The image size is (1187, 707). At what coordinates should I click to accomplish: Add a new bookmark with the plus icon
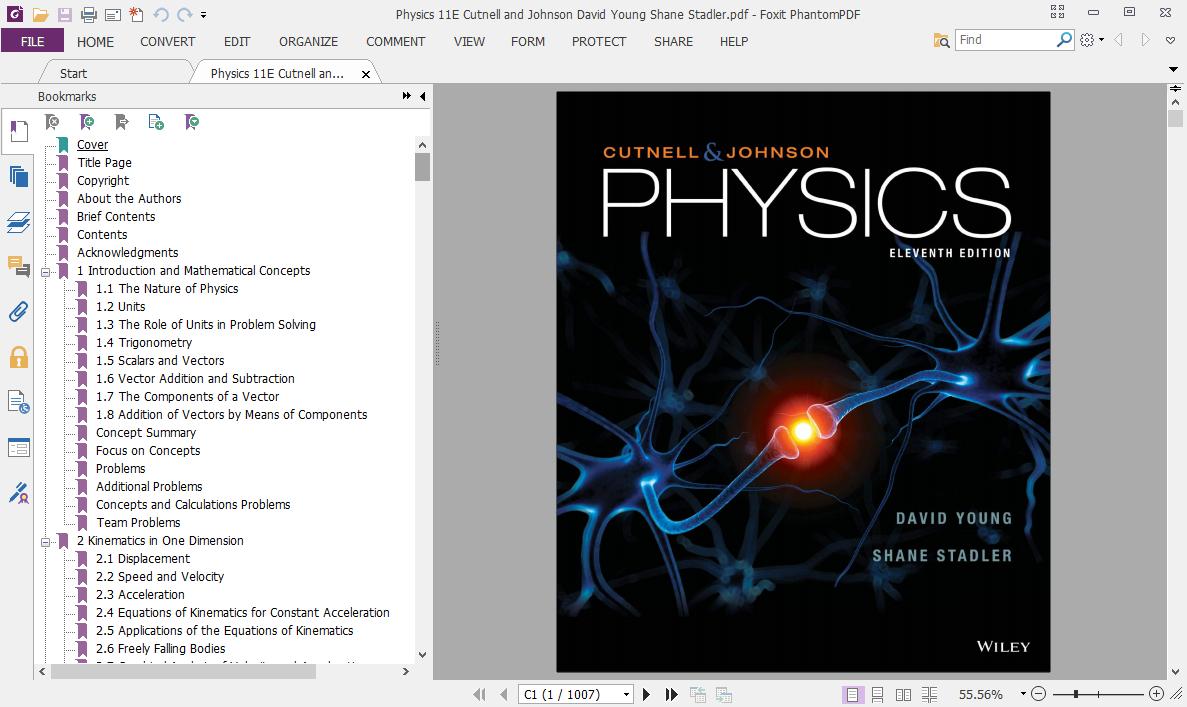coord(87,121)
